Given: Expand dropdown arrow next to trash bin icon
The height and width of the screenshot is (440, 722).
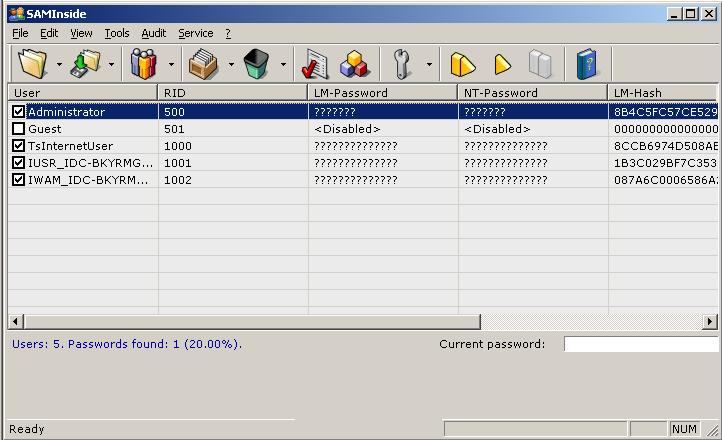Looking at the screenshot, I should [283, 64].
